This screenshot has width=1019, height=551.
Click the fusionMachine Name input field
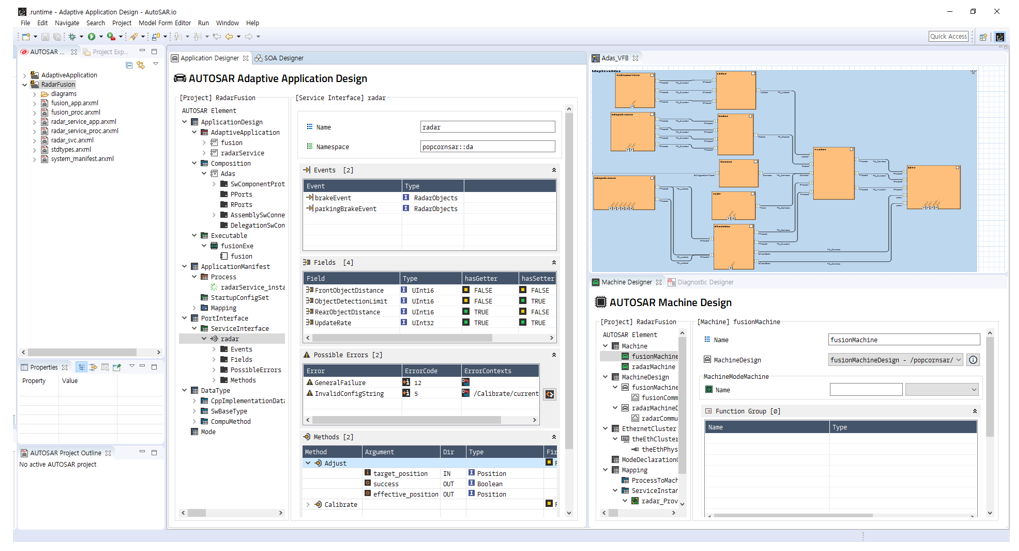[904, 340]
